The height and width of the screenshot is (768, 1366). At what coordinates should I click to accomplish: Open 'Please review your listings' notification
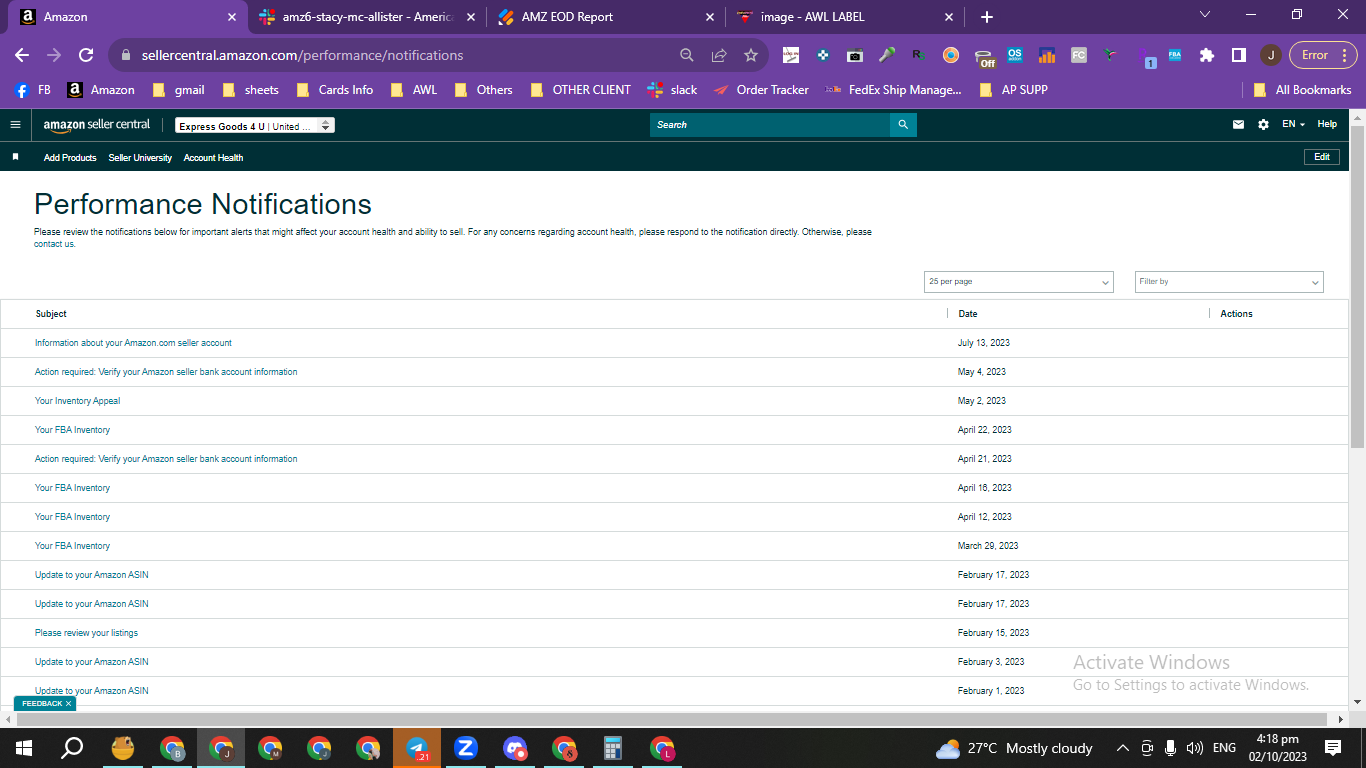pyautogui.click(x=86, y=633)
